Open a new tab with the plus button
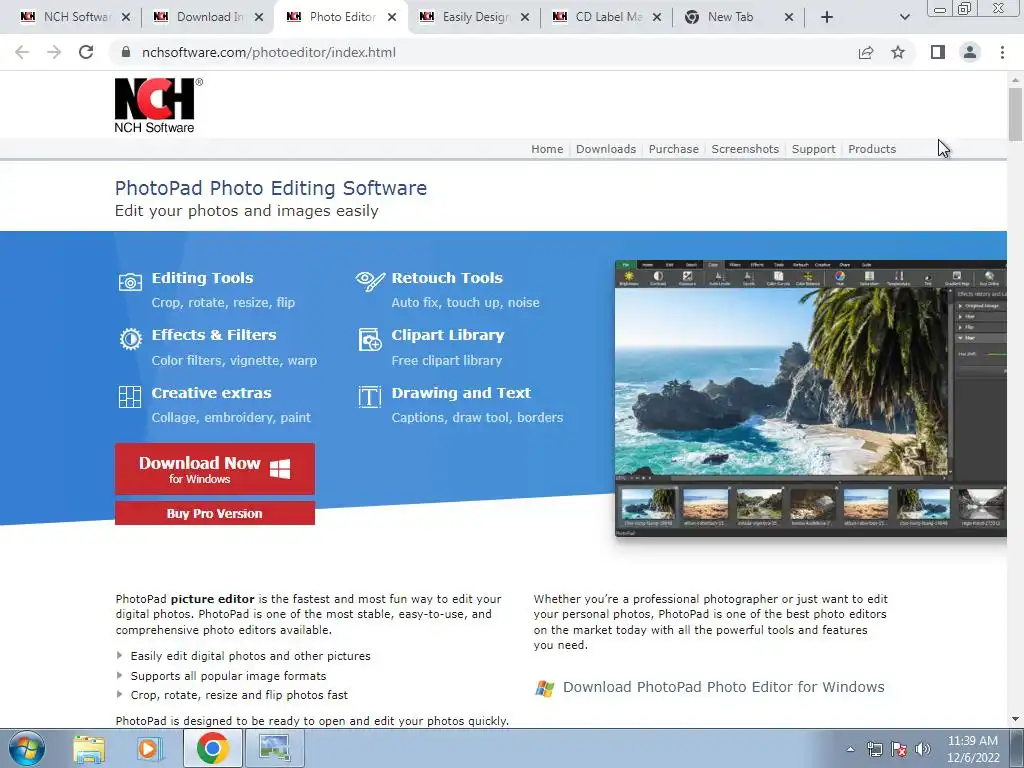The height and width of the screenshot is (768, 1024). [827, 17]
